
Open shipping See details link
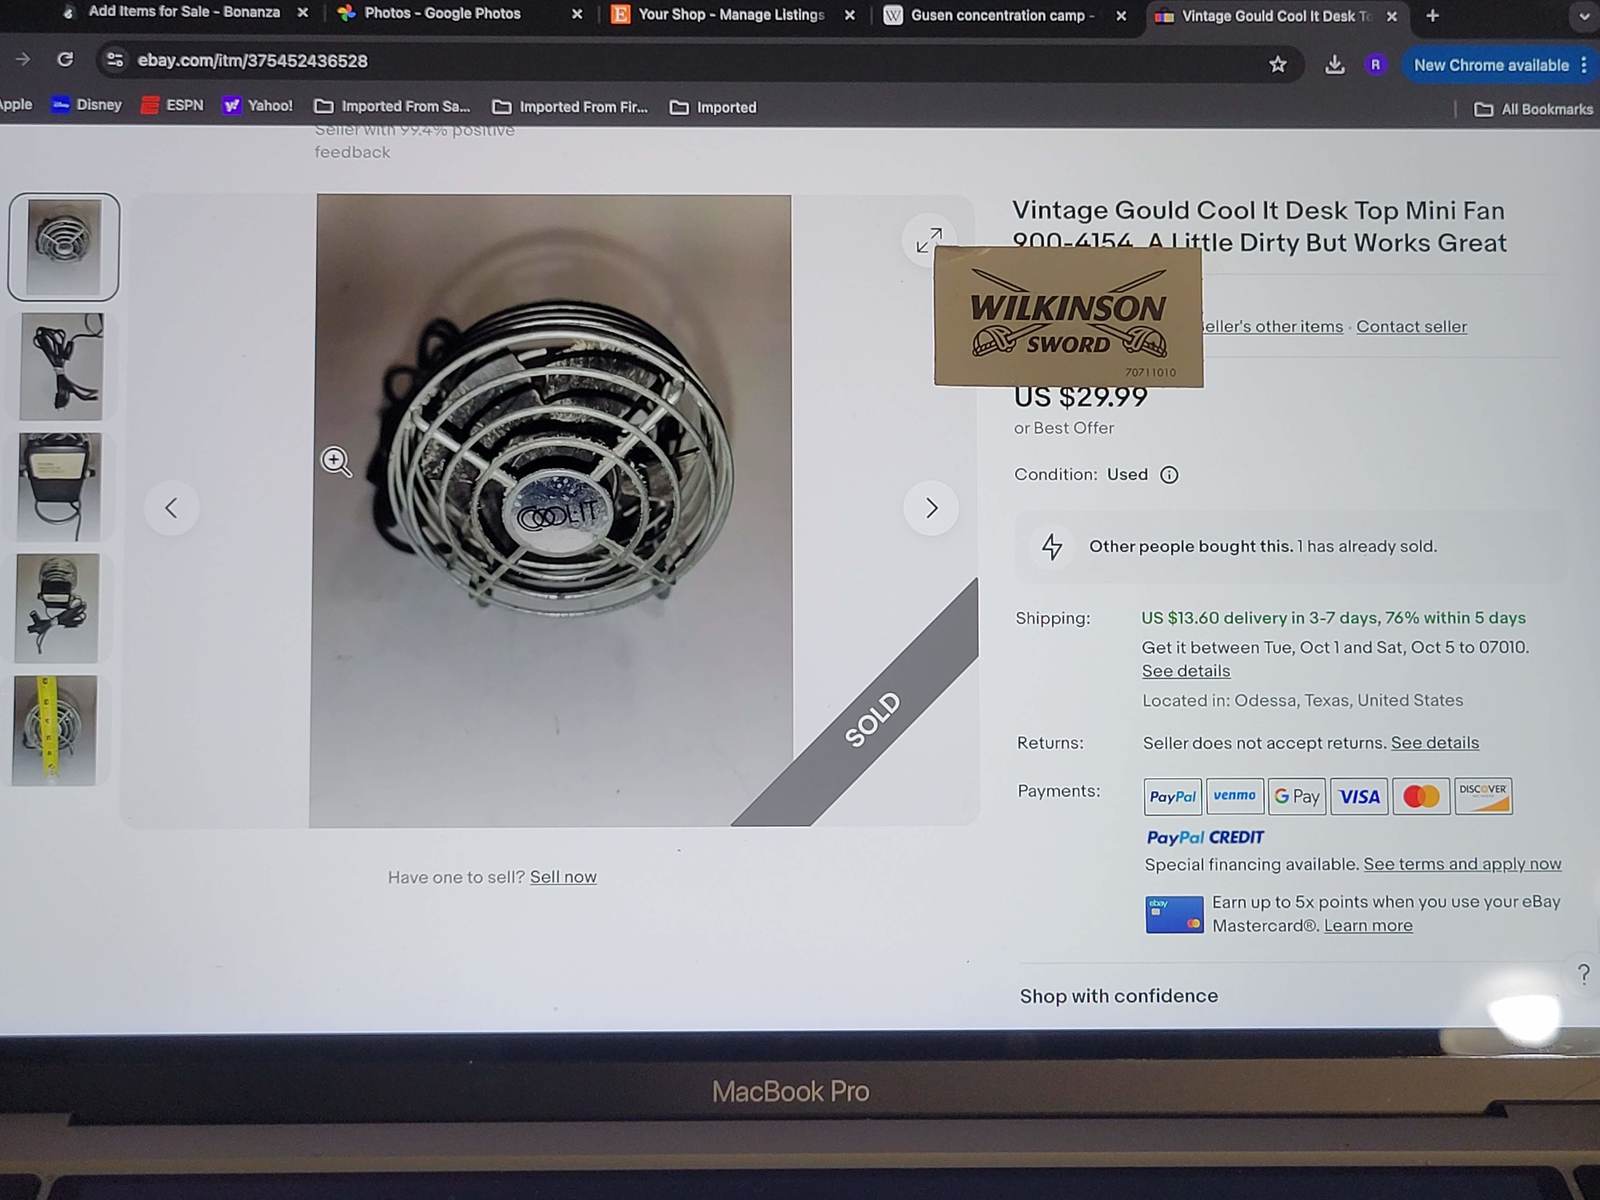point(1186,671)
